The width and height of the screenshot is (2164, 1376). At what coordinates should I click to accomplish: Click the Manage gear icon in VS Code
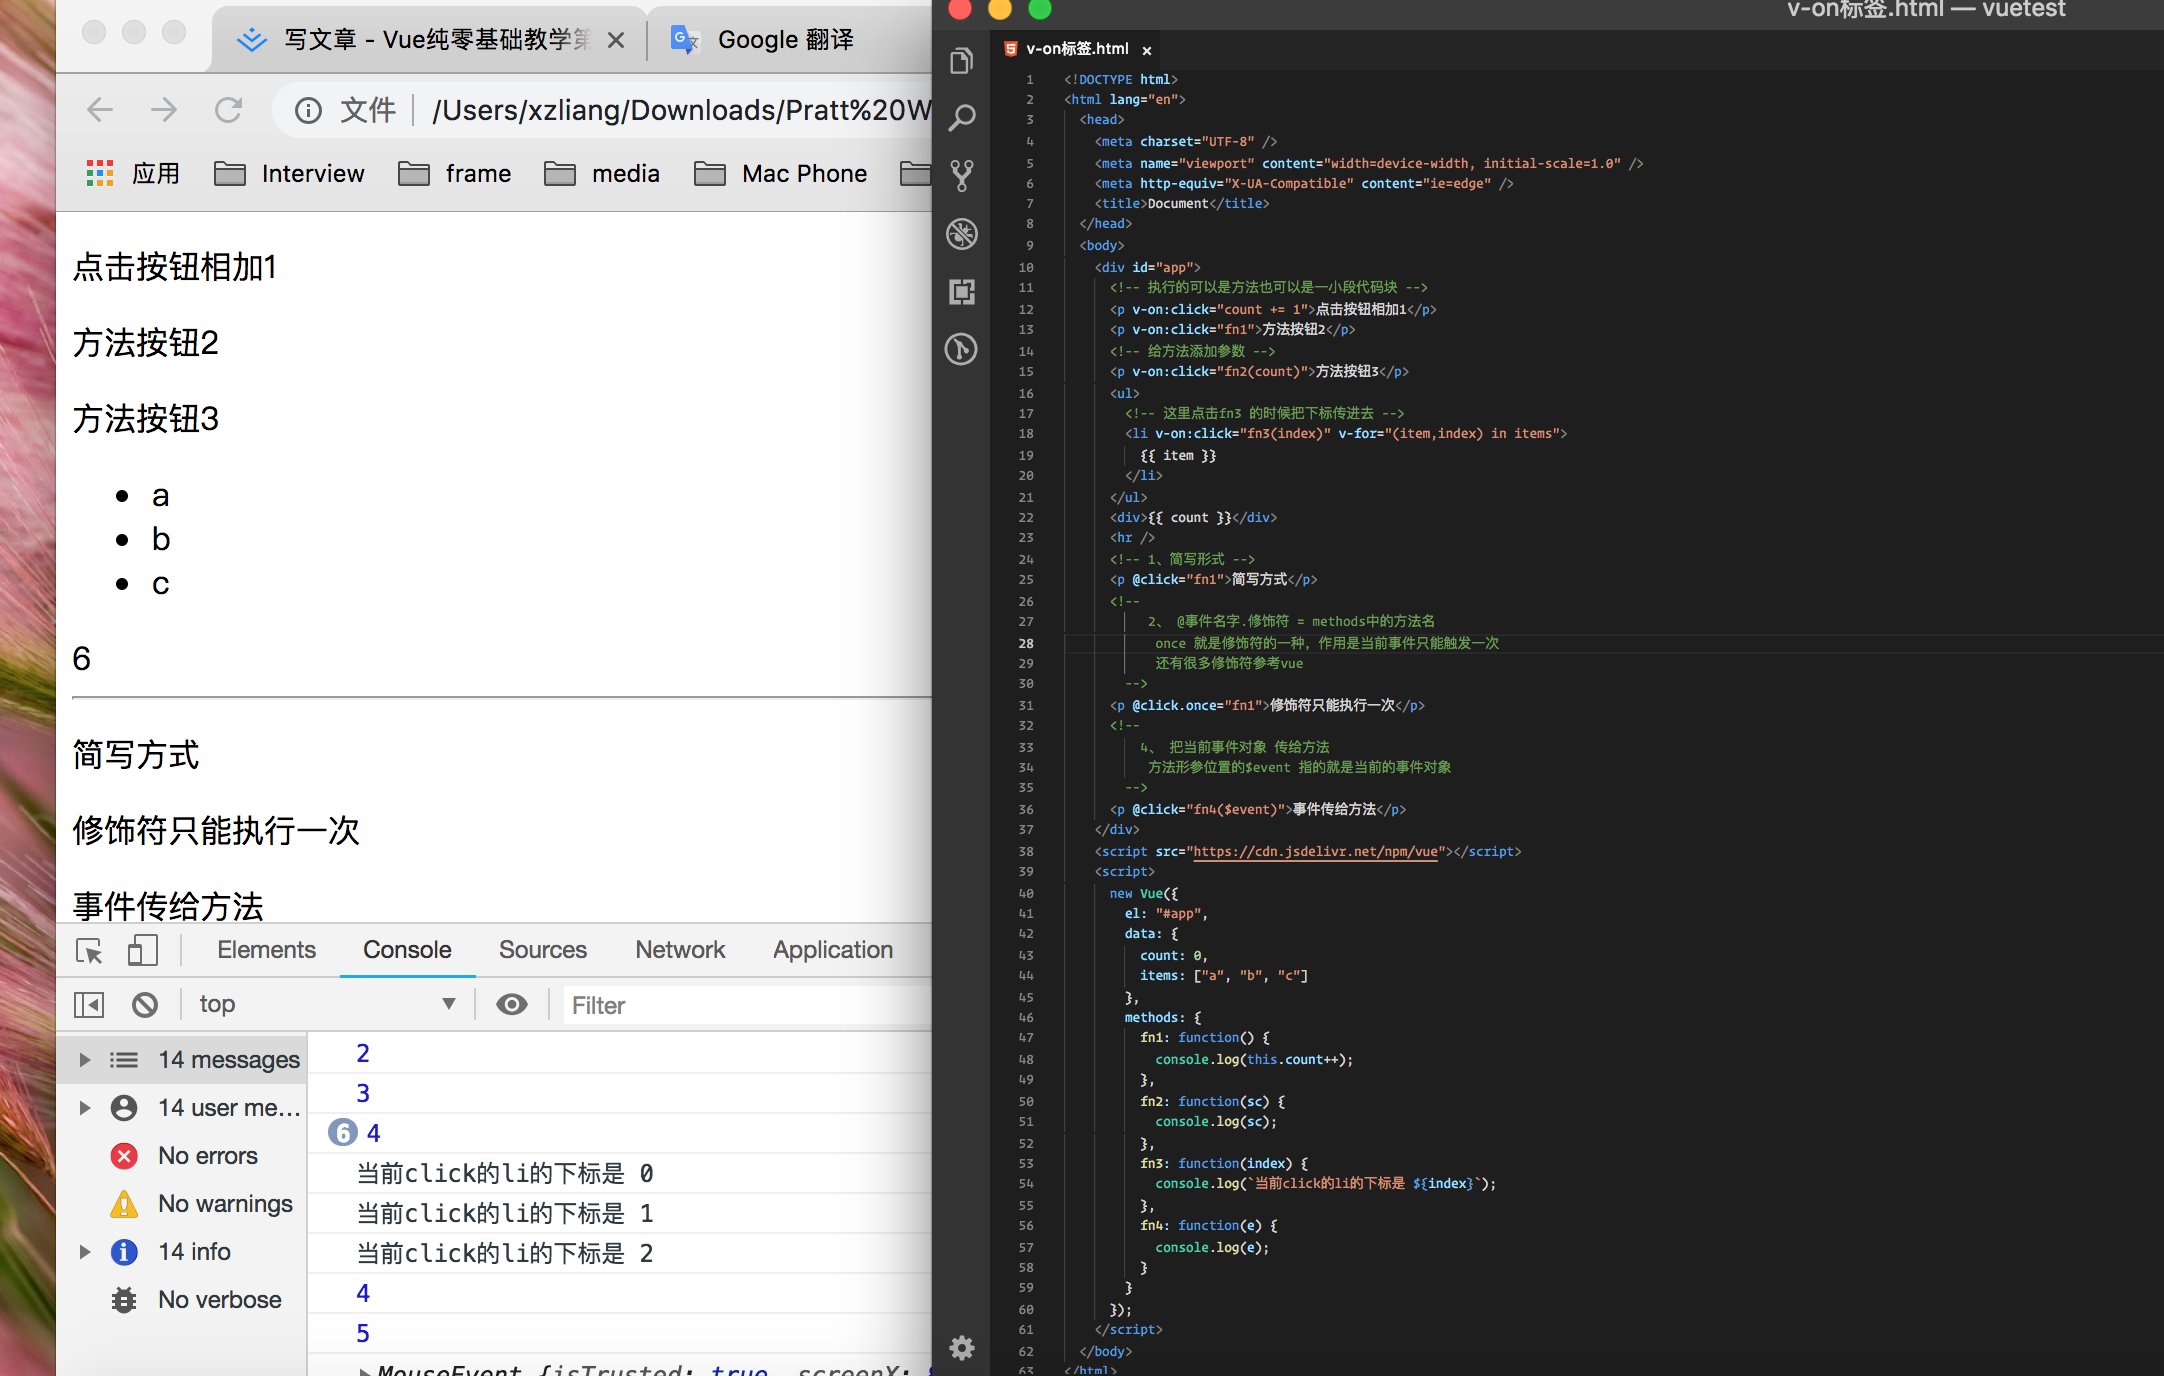pyautogui.click(x=961, y=1347)
